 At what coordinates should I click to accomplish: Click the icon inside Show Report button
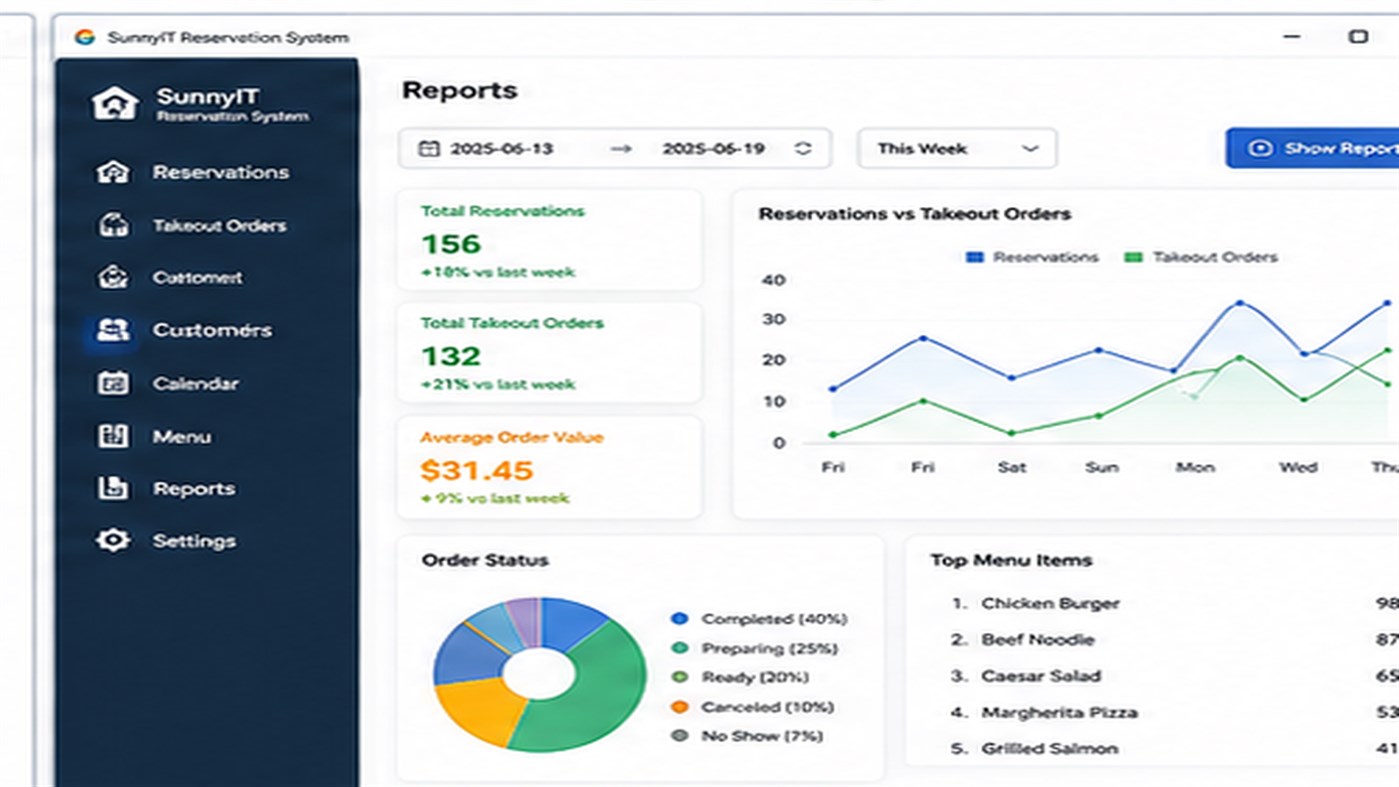coord(1260,148)
